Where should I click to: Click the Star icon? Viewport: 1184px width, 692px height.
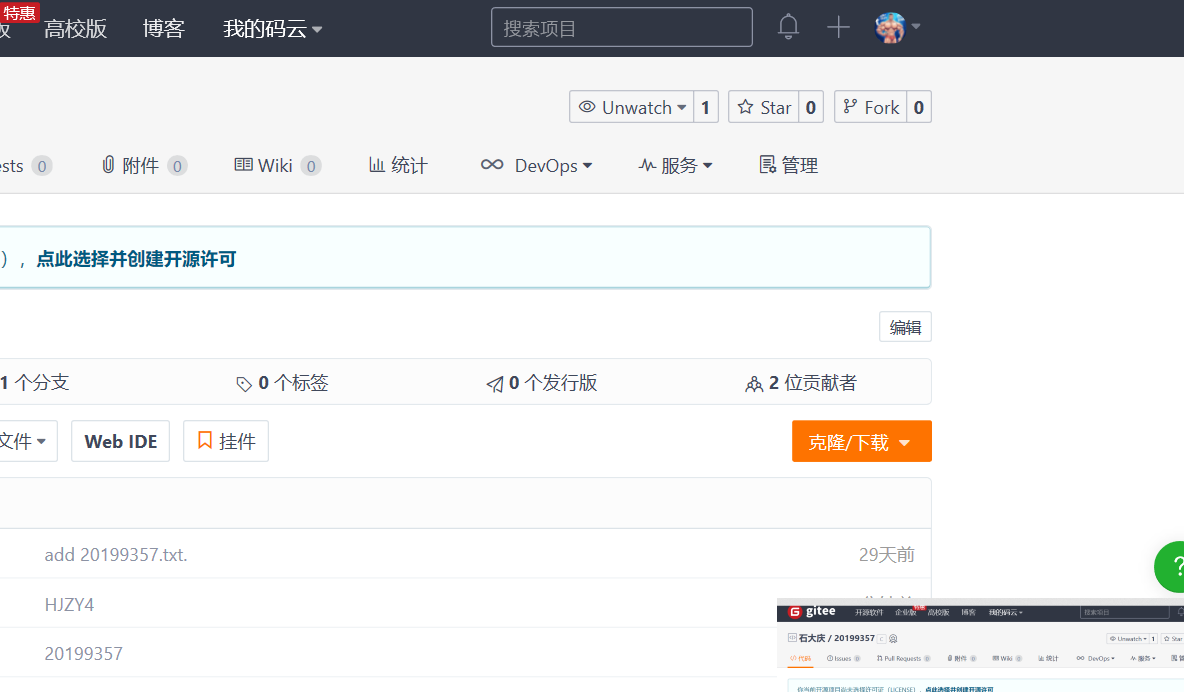click(x=745, y=107)
